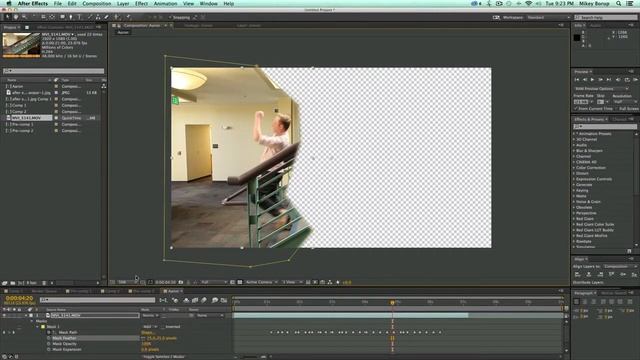
Task: Open Composition Mini-Flowchart in timeline
Action: click(x=163, y=300)
